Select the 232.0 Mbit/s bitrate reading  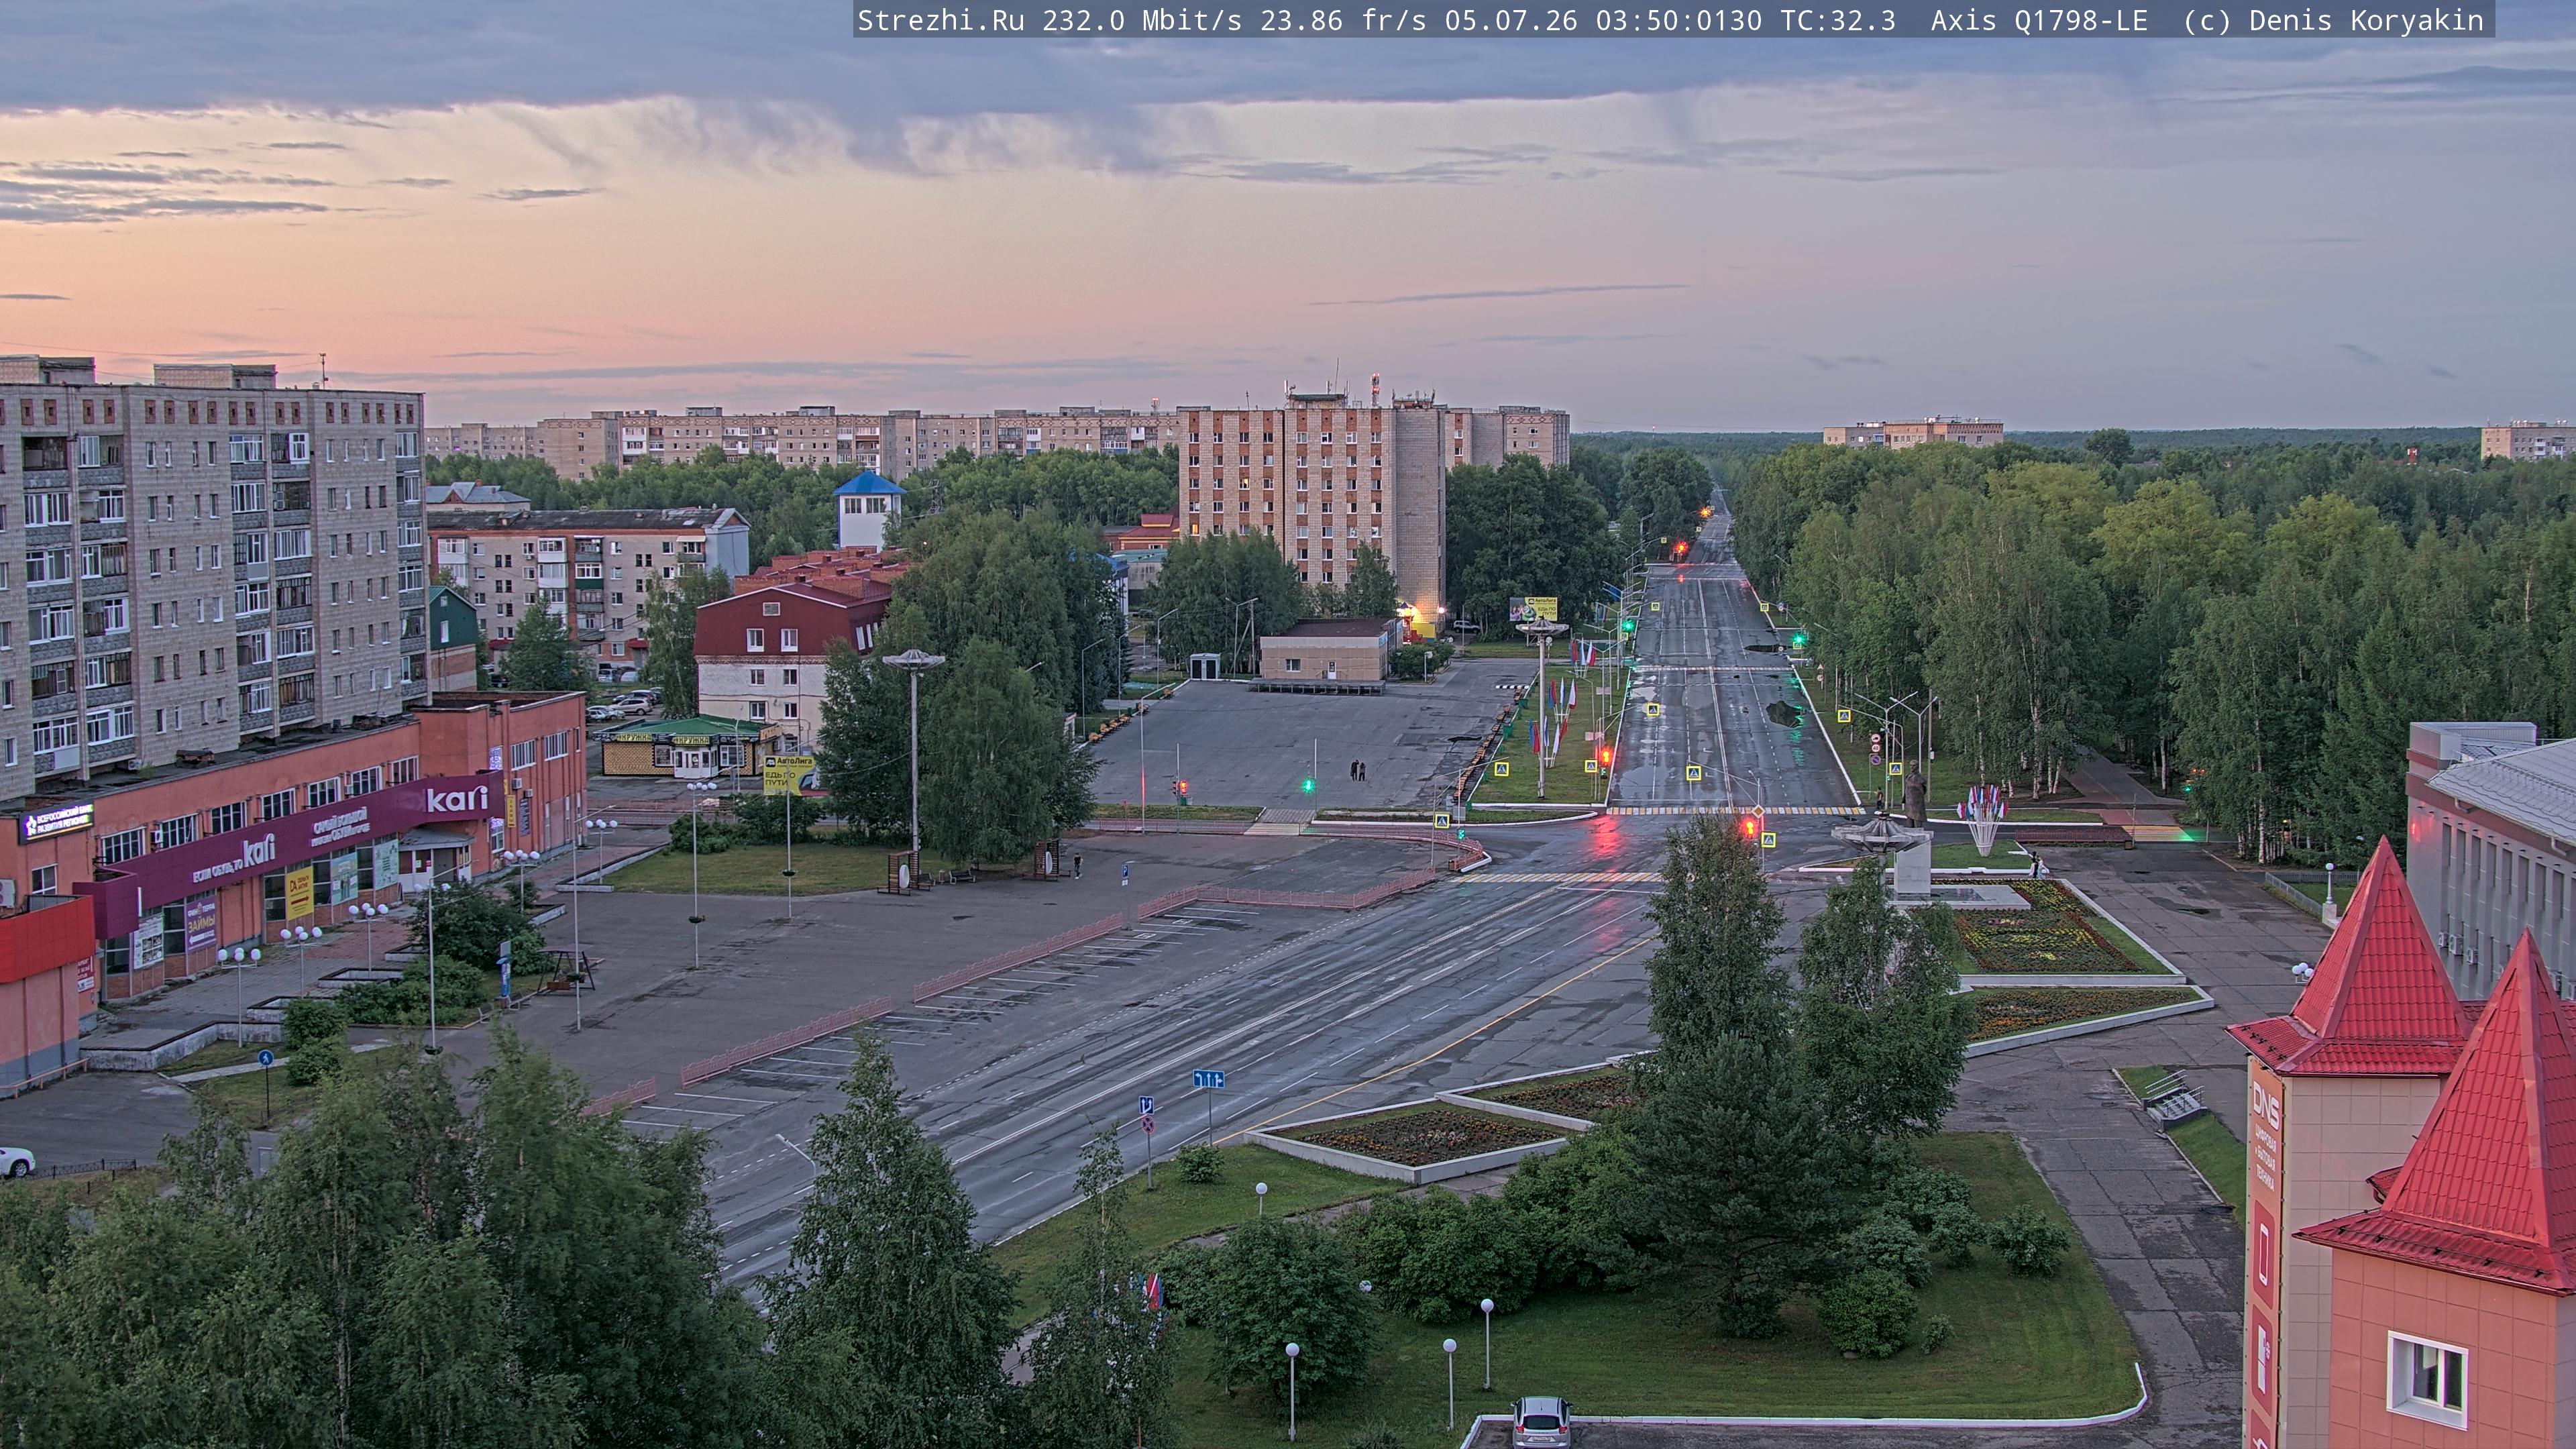[1142, 20]
